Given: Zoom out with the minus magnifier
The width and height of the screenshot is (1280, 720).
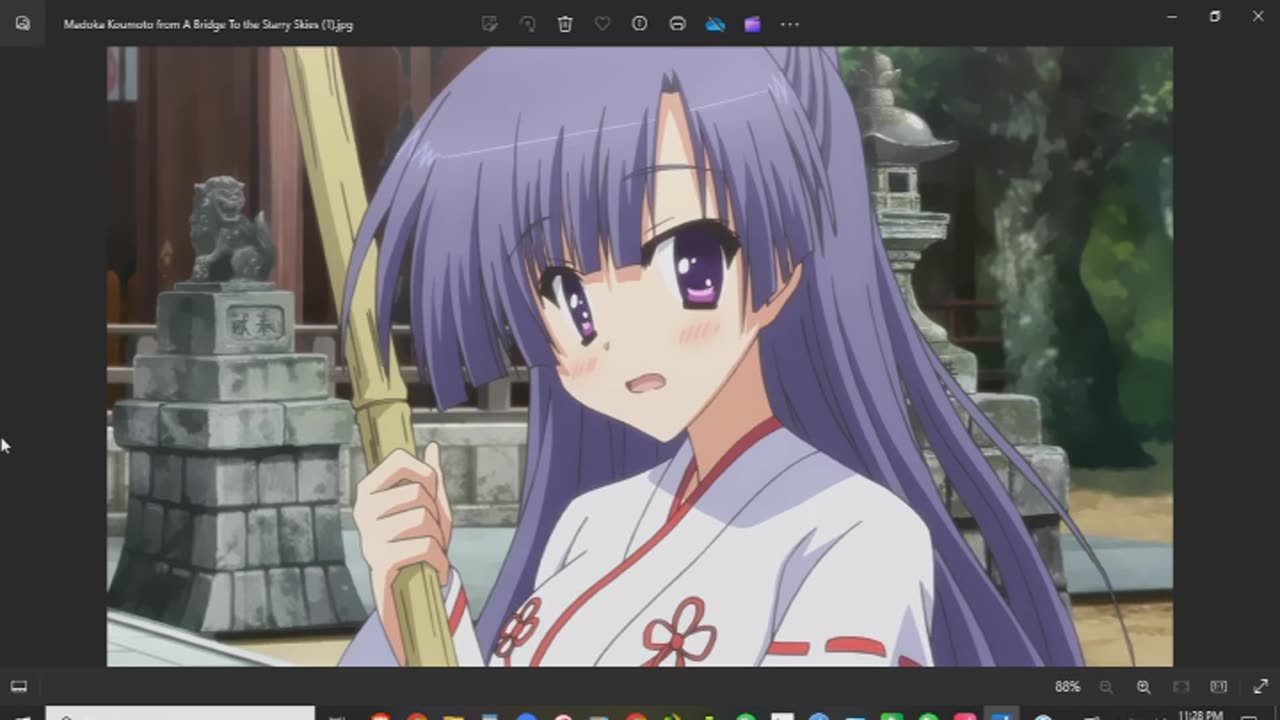Looking at the screenshot, I should (x=1106, y=687).
